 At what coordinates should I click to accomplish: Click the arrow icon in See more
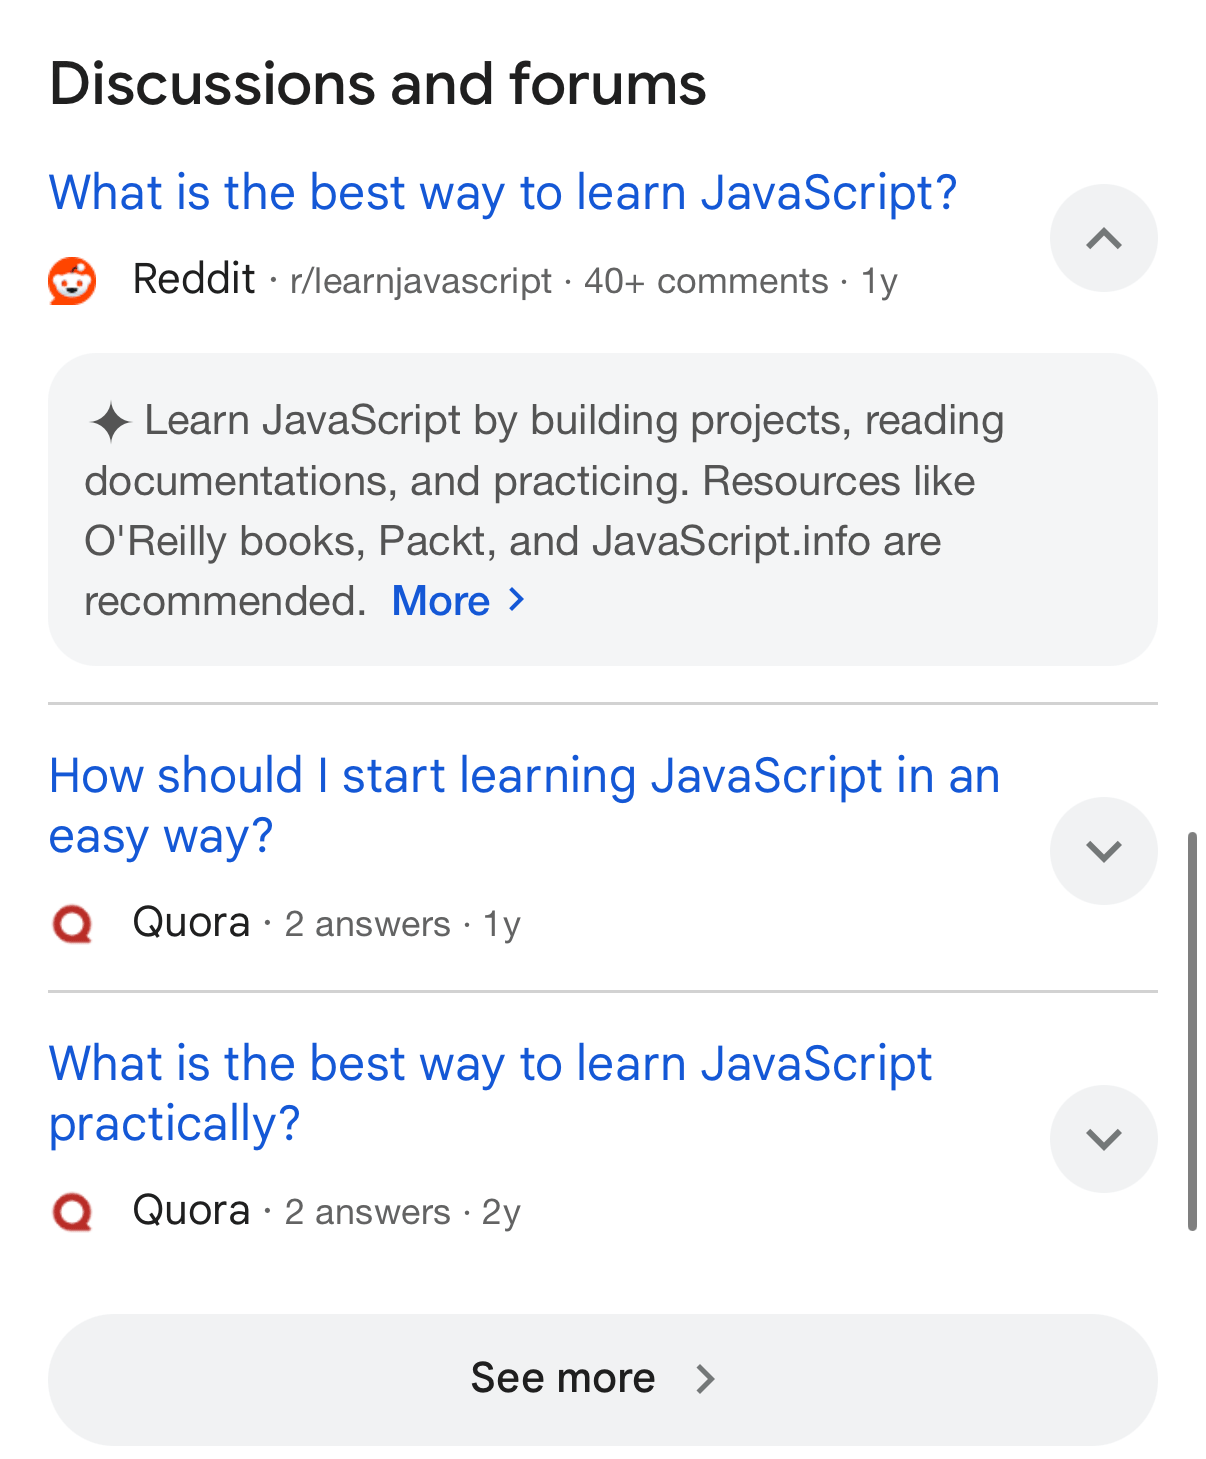pos(705,1379)
